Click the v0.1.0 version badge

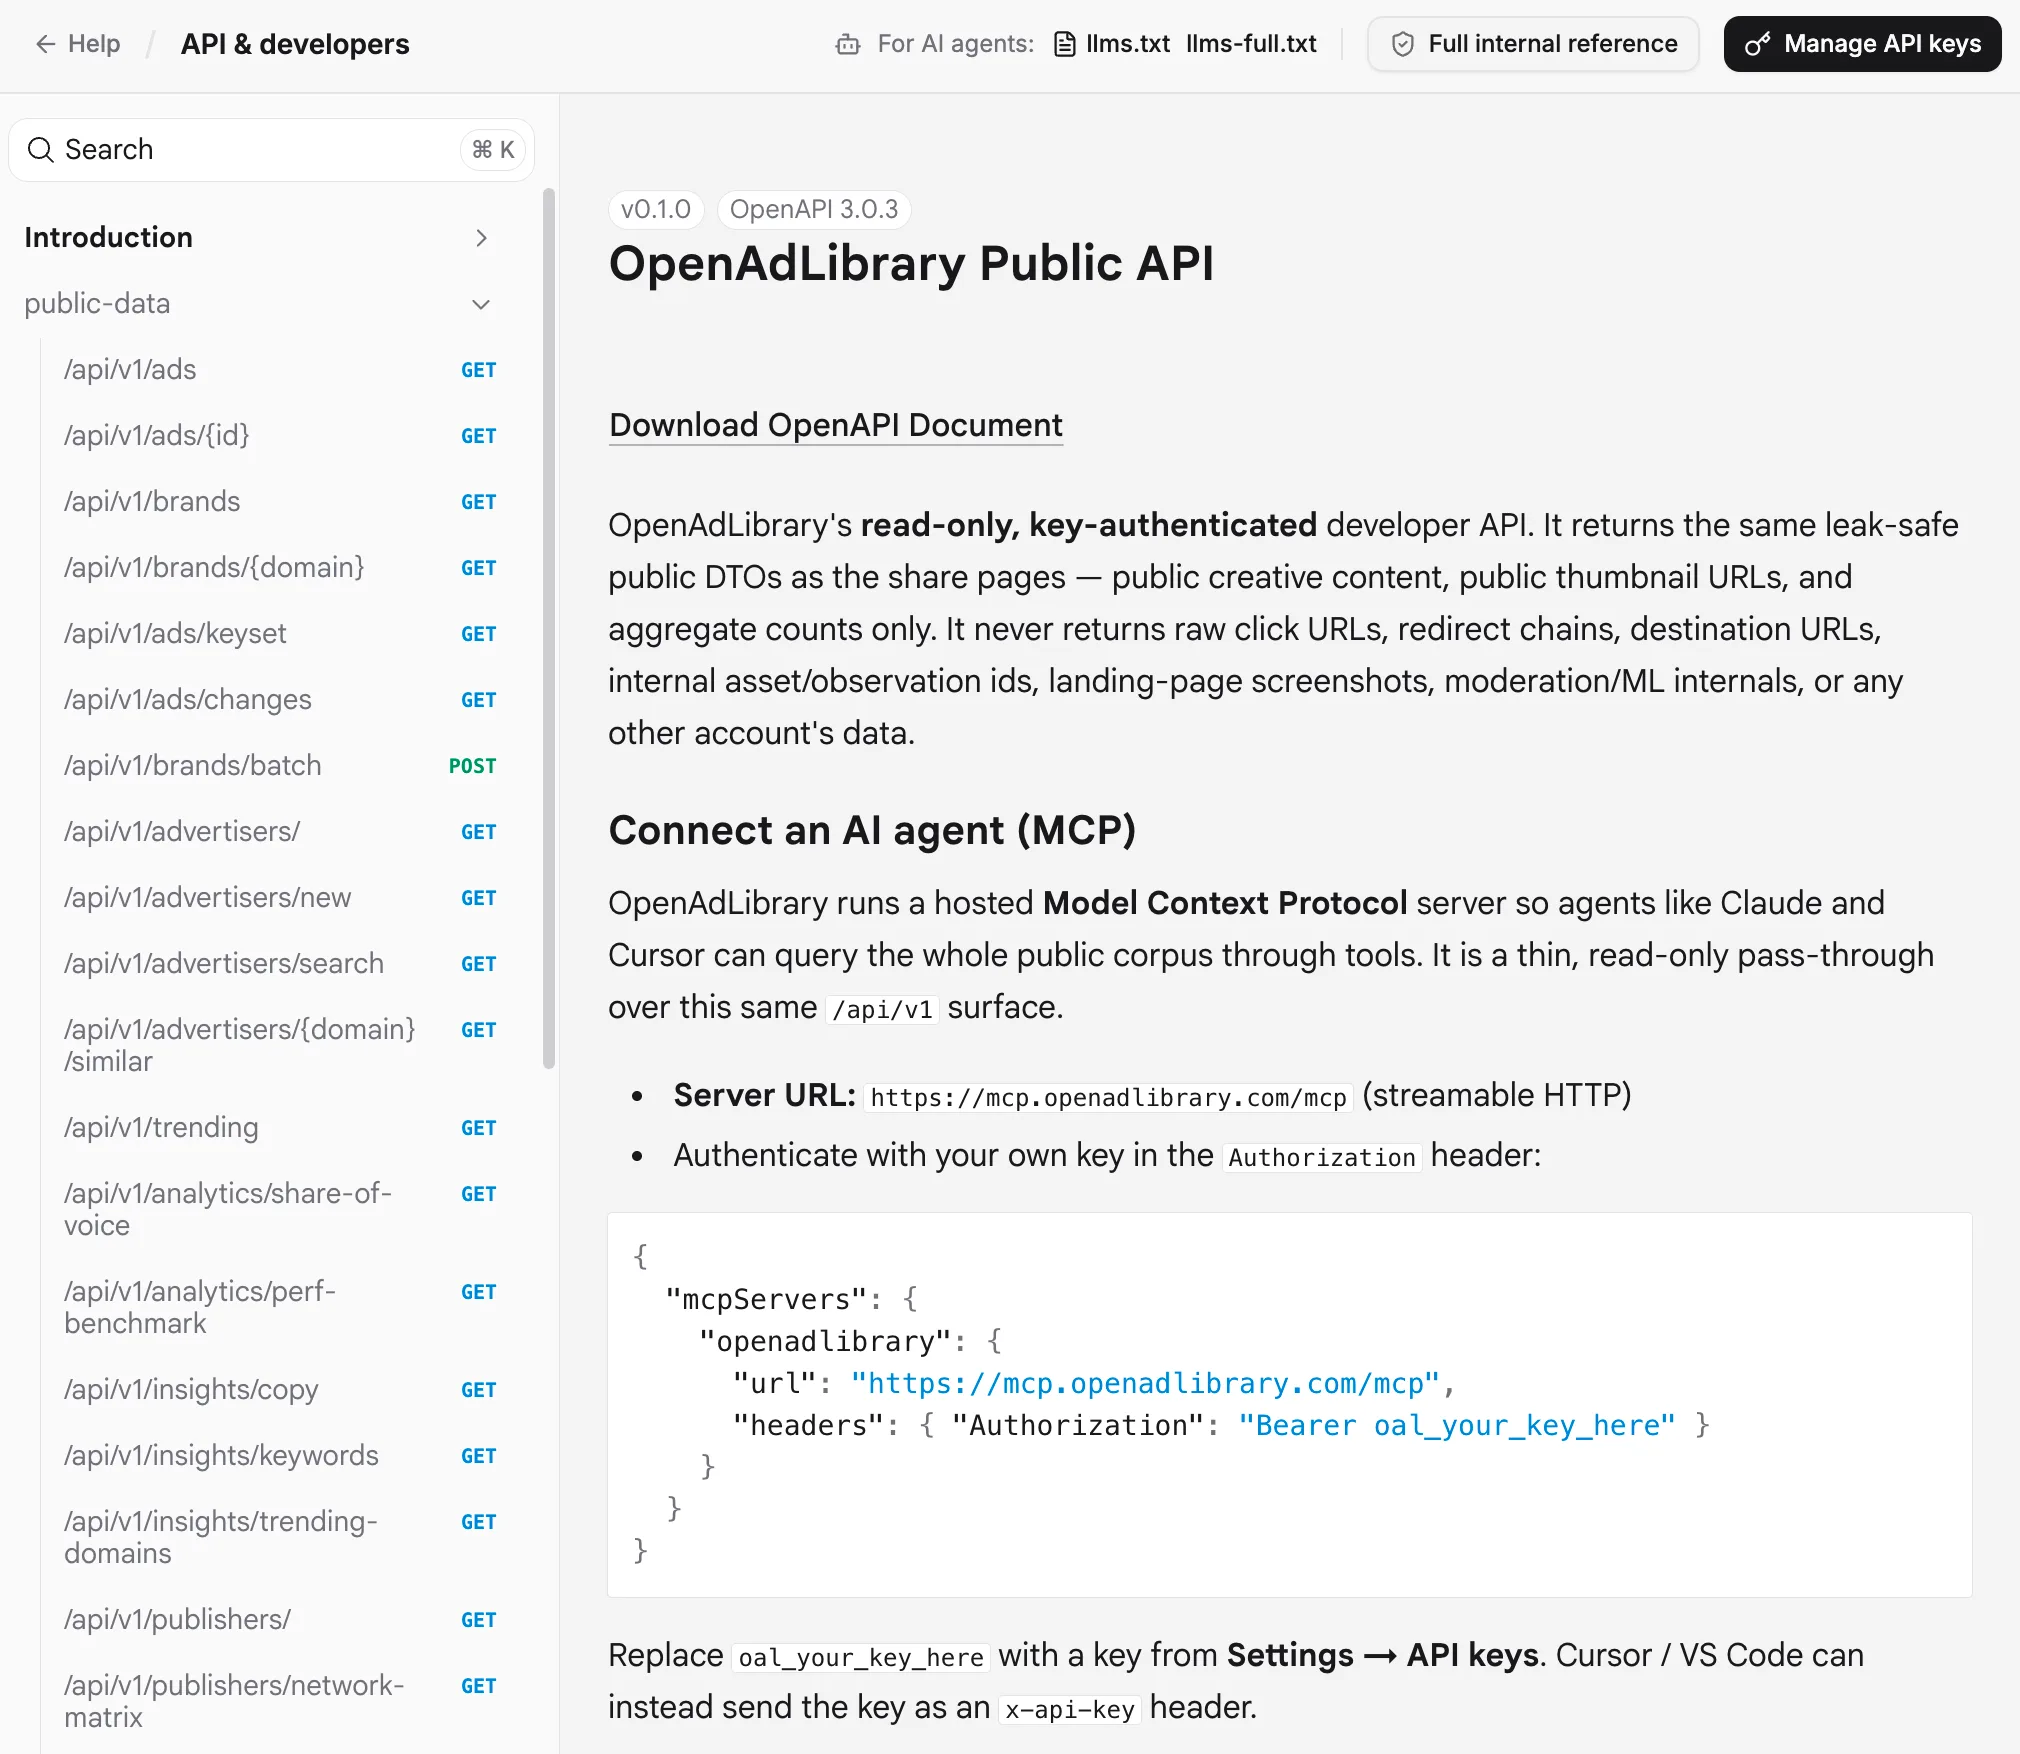[x=656, y=209]
